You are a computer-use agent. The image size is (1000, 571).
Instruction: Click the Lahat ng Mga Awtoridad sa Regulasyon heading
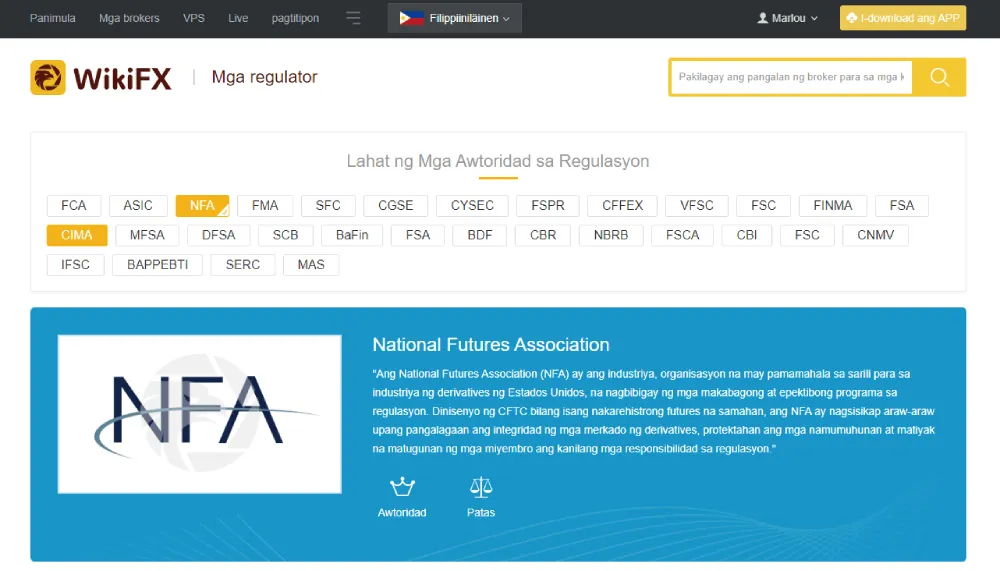pos(498,161)
